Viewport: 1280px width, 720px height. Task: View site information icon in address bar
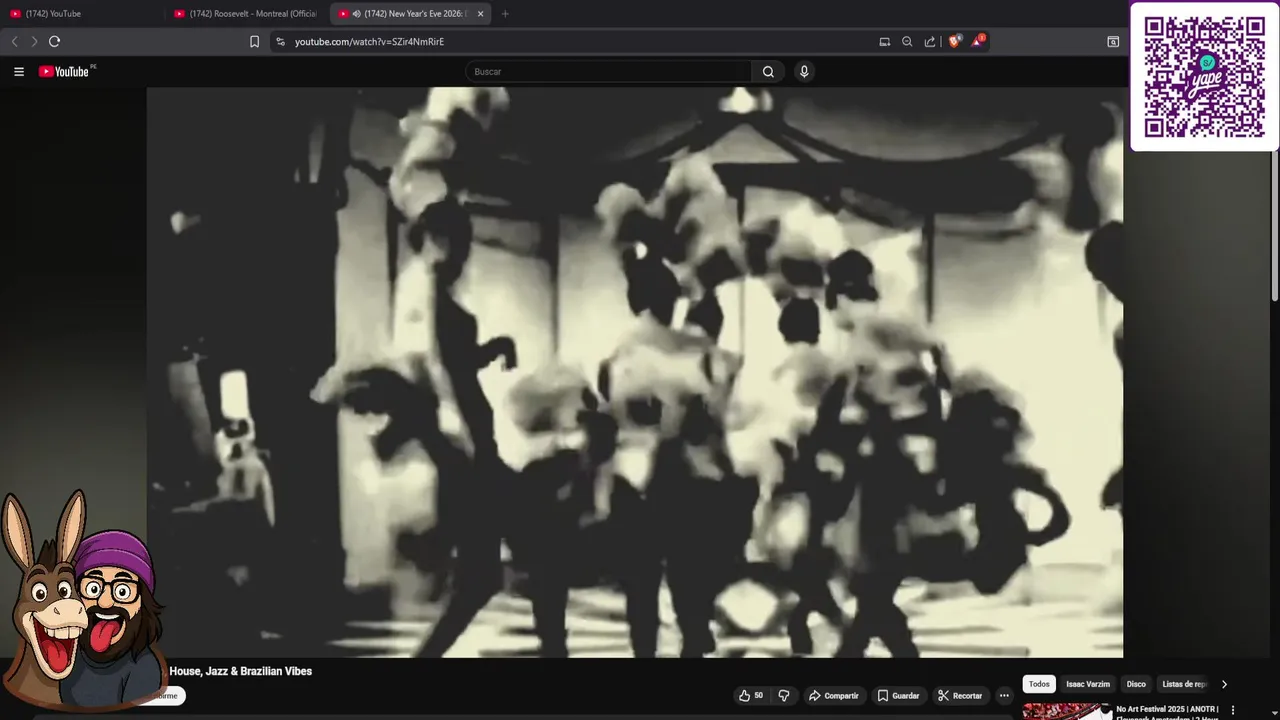click(x=280, y=41)
